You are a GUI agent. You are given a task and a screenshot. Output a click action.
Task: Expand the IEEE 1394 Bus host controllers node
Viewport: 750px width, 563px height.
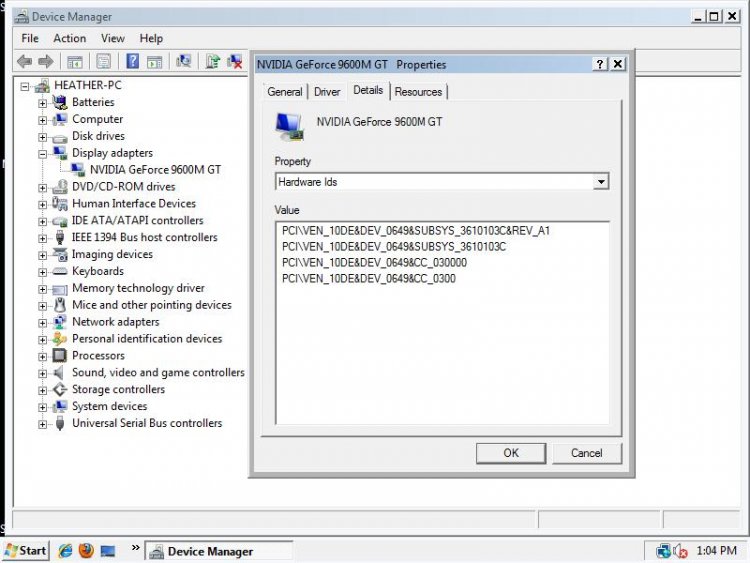(x=43, y=238)
